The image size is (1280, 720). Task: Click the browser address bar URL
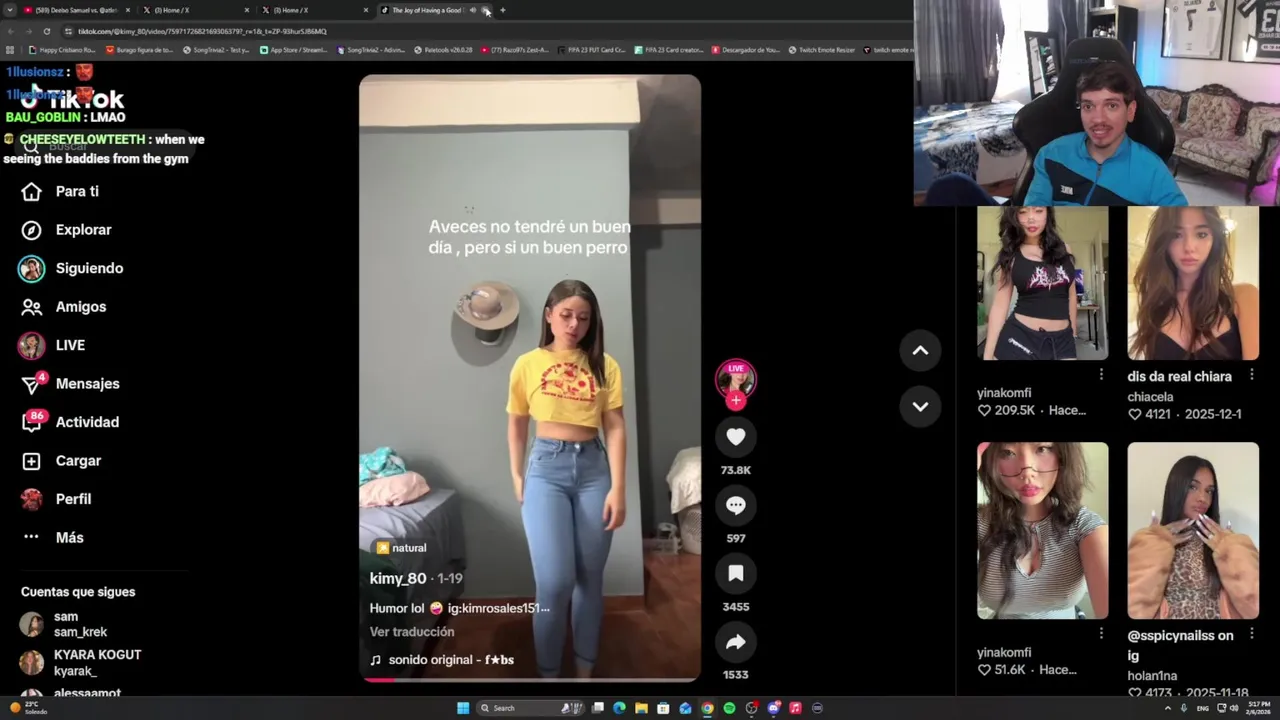pos(202,31)
